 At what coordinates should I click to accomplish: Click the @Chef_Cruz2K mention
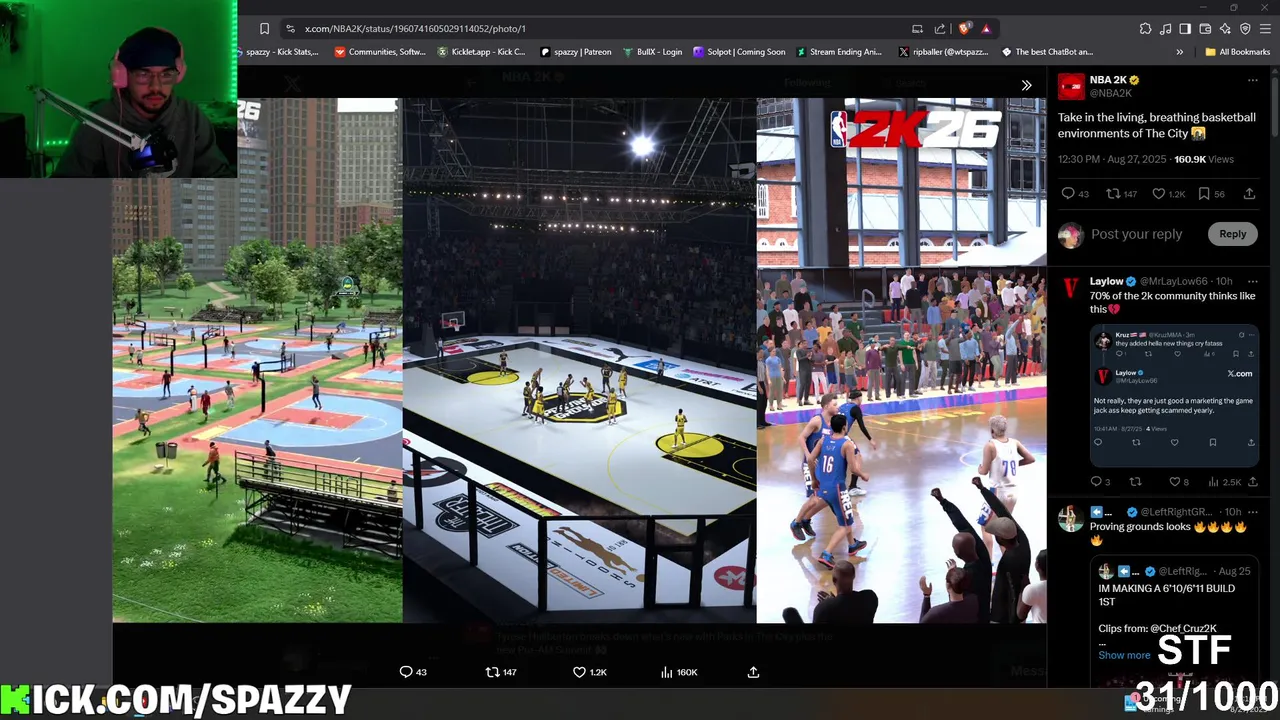[x=1184, y=628]
